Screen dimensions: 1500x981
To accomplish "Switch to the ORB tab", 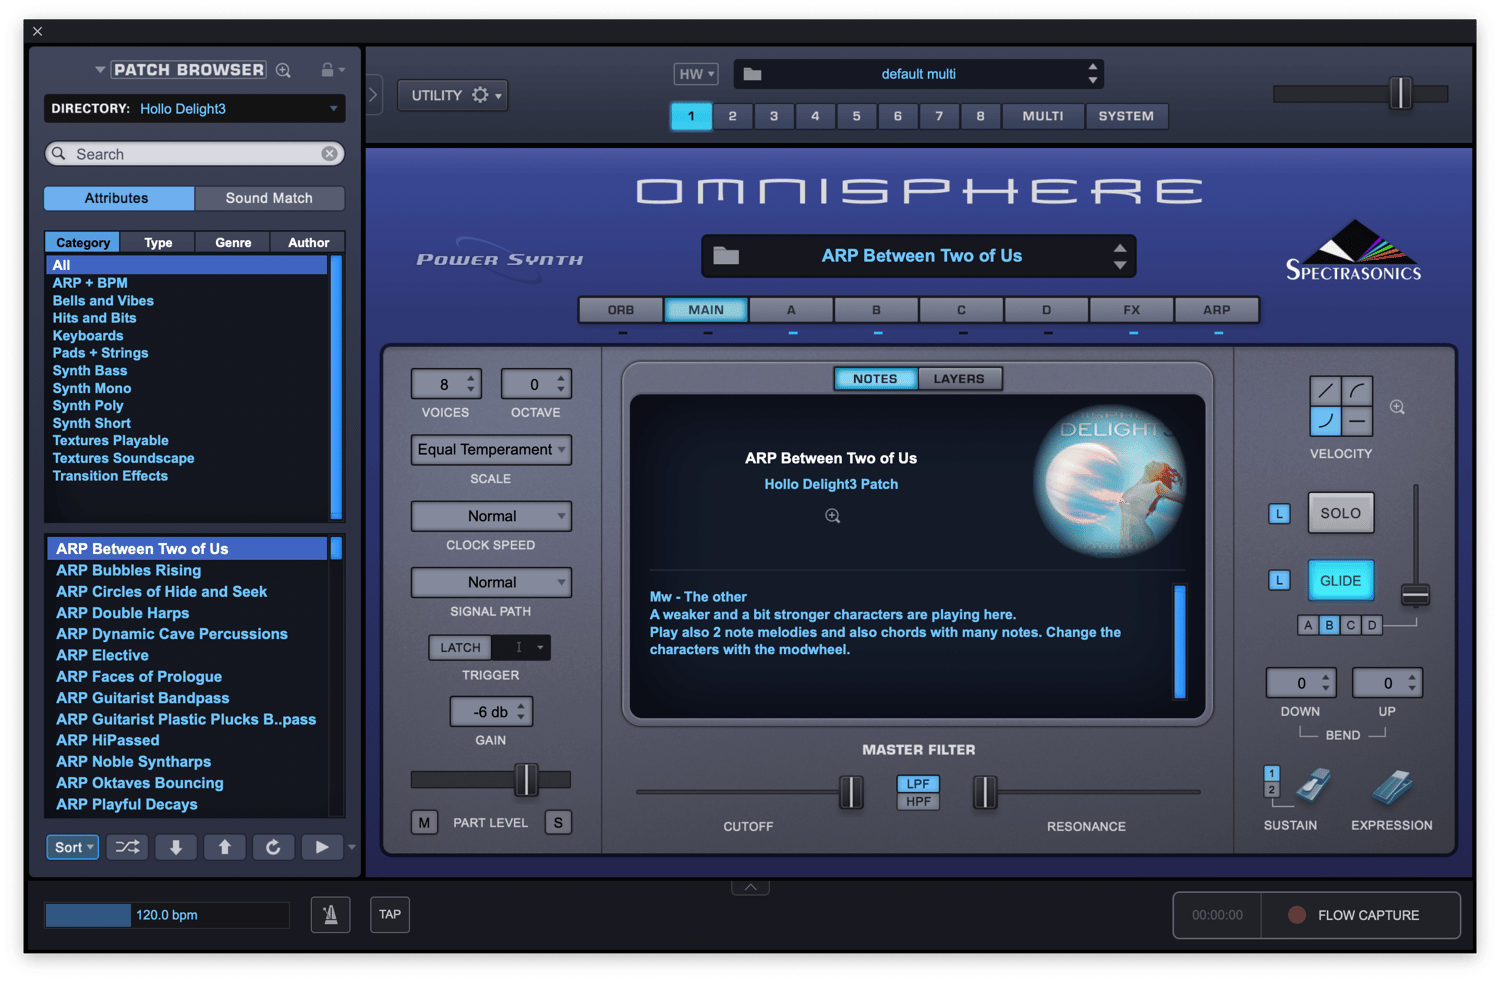I will (621, 310).
